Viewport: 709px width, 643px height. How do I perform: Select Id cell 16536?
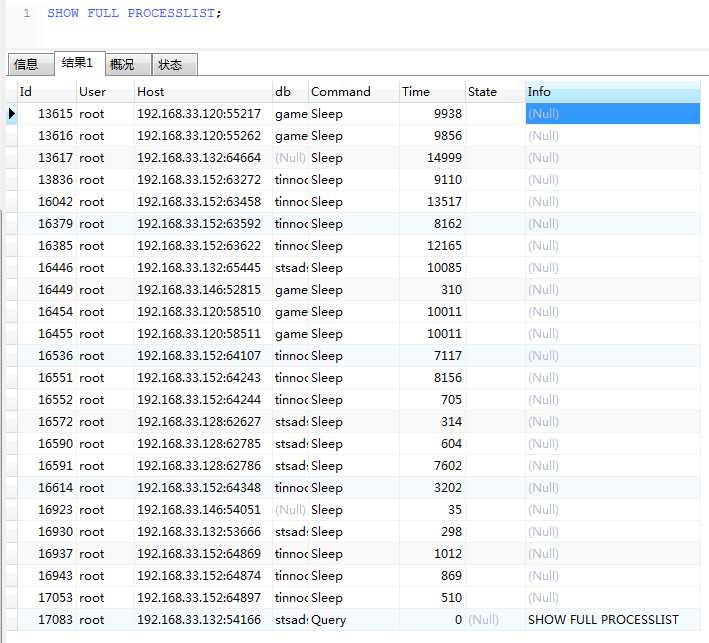click(x=47, y=356)
